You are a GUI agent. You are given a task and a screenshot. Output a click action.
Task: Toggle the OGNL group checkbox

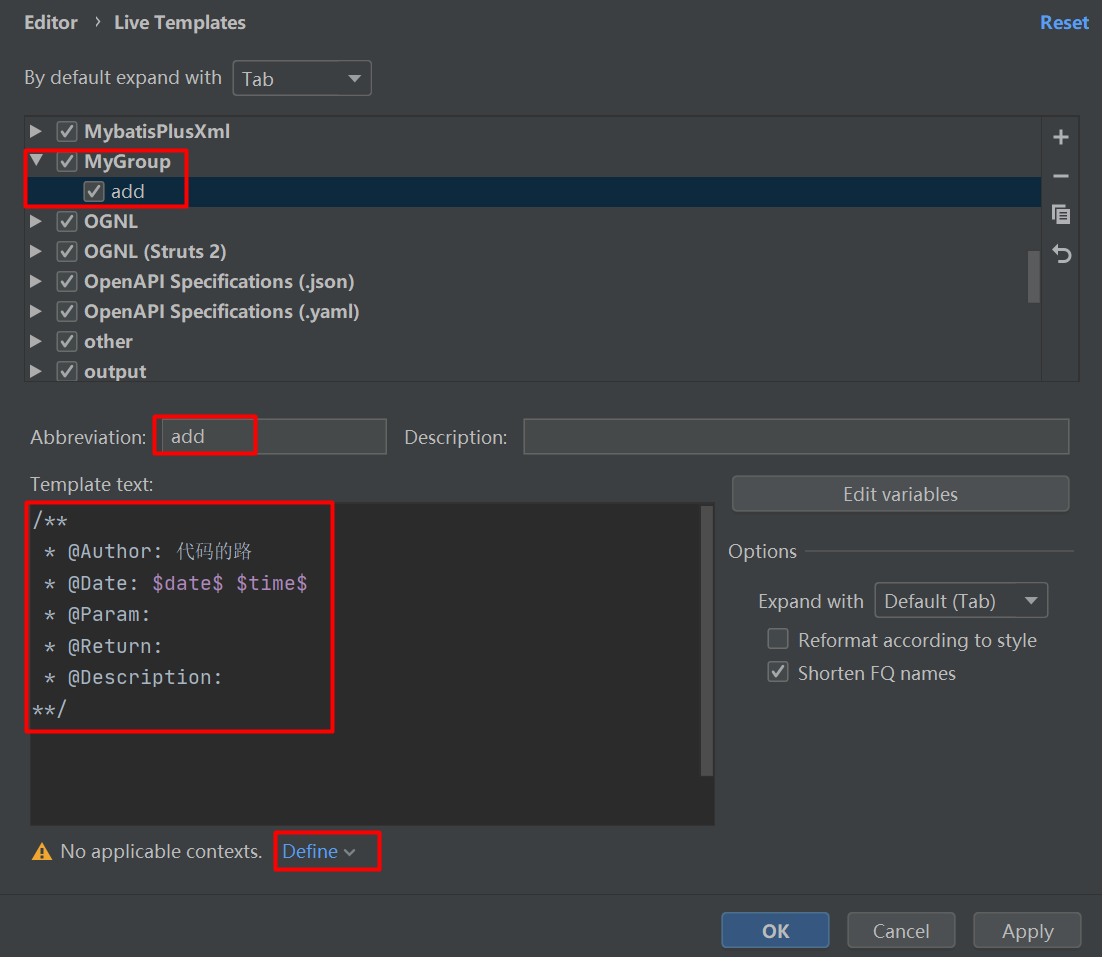[x=67, y=221]
